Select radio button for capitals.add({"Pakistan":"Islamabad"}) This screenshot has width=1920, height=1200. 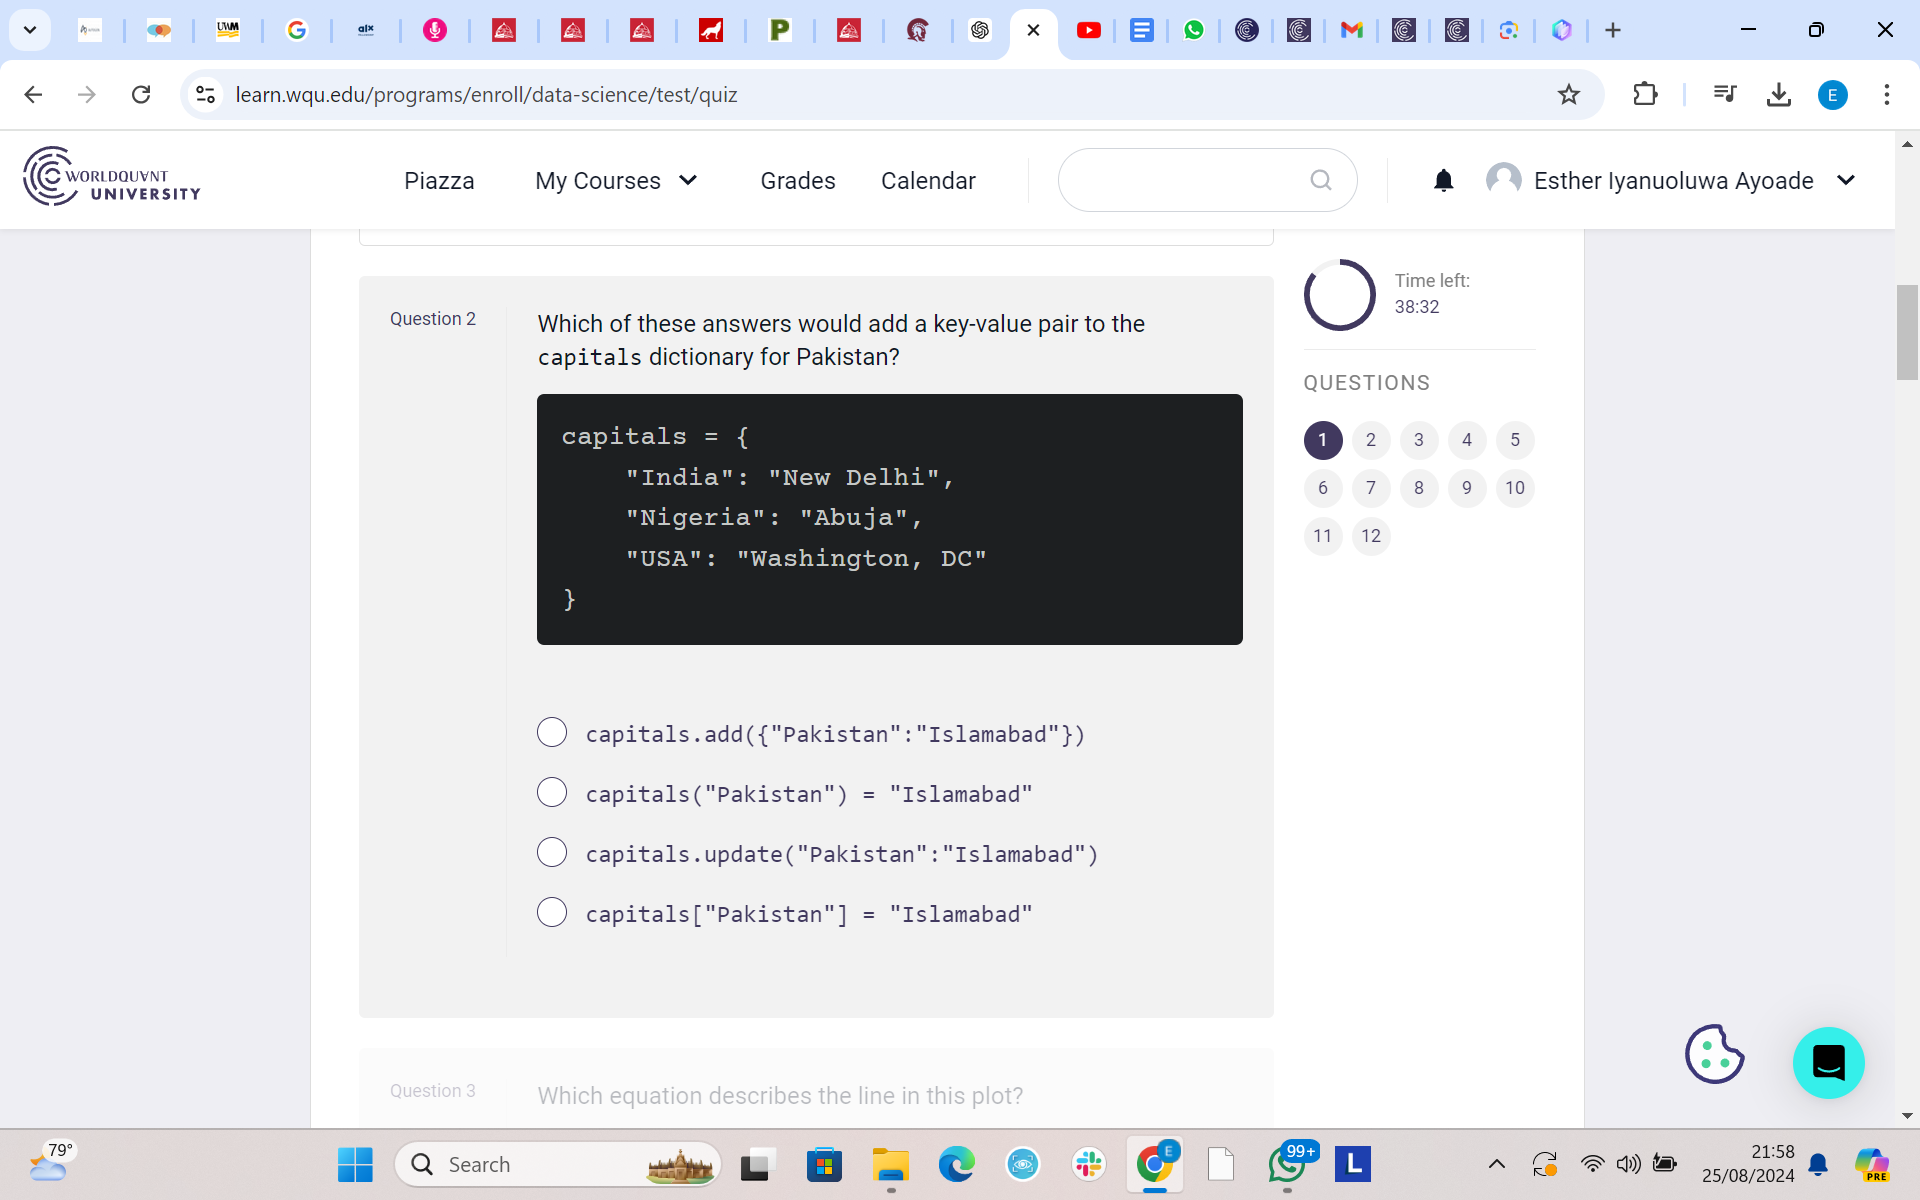pyautogui.click(x=550, y=733)
